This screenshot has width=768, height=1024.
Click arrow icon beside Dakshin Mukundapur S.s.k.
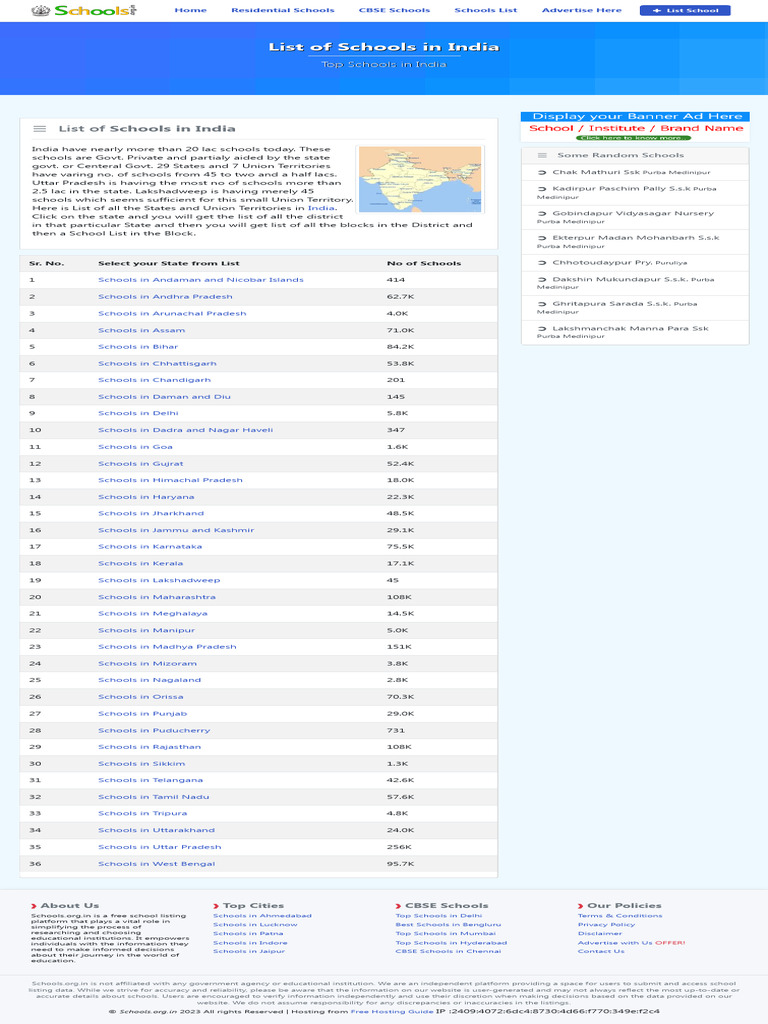click(x=542, y=280)
